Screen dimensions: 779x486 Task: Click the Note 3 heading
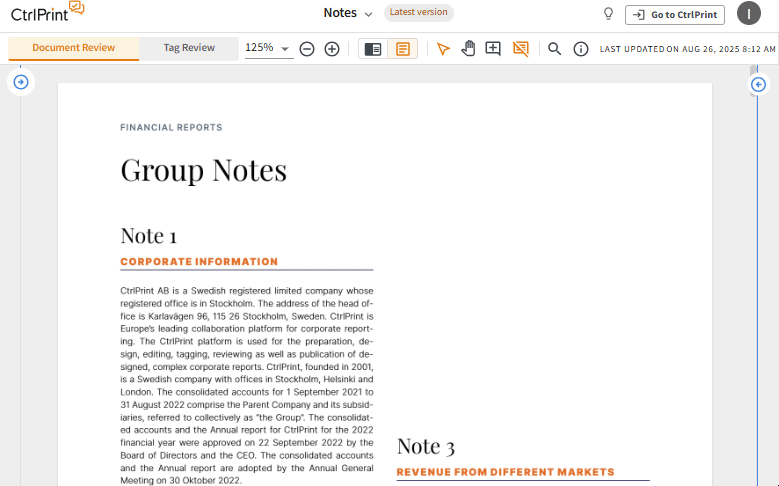[x=426, y=446]
